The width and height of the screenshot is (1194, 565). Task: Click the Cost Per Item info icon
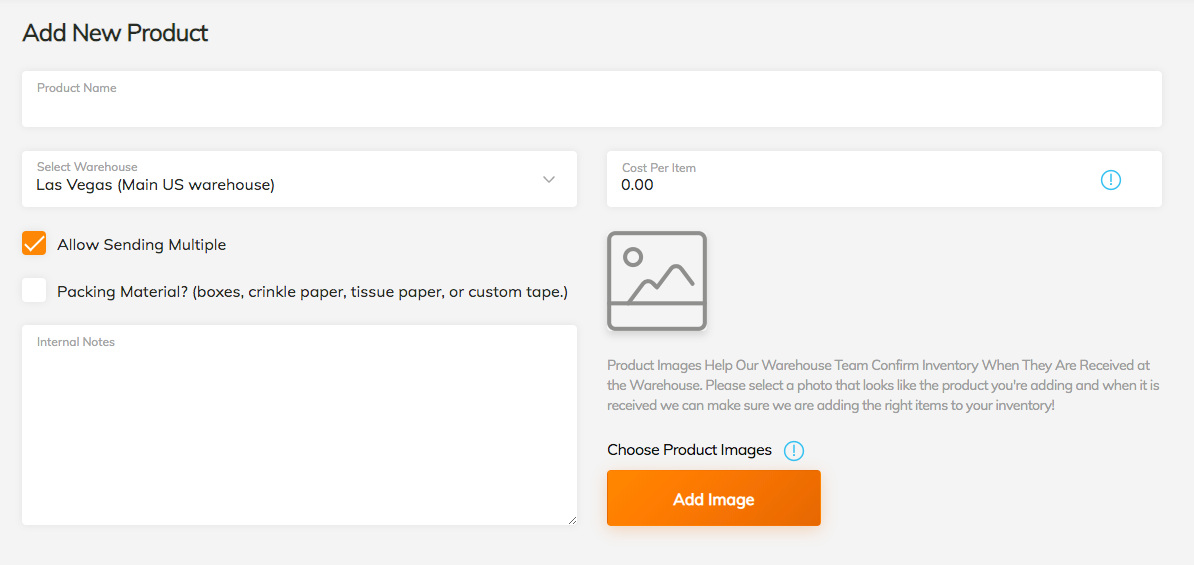(1111, 180)
